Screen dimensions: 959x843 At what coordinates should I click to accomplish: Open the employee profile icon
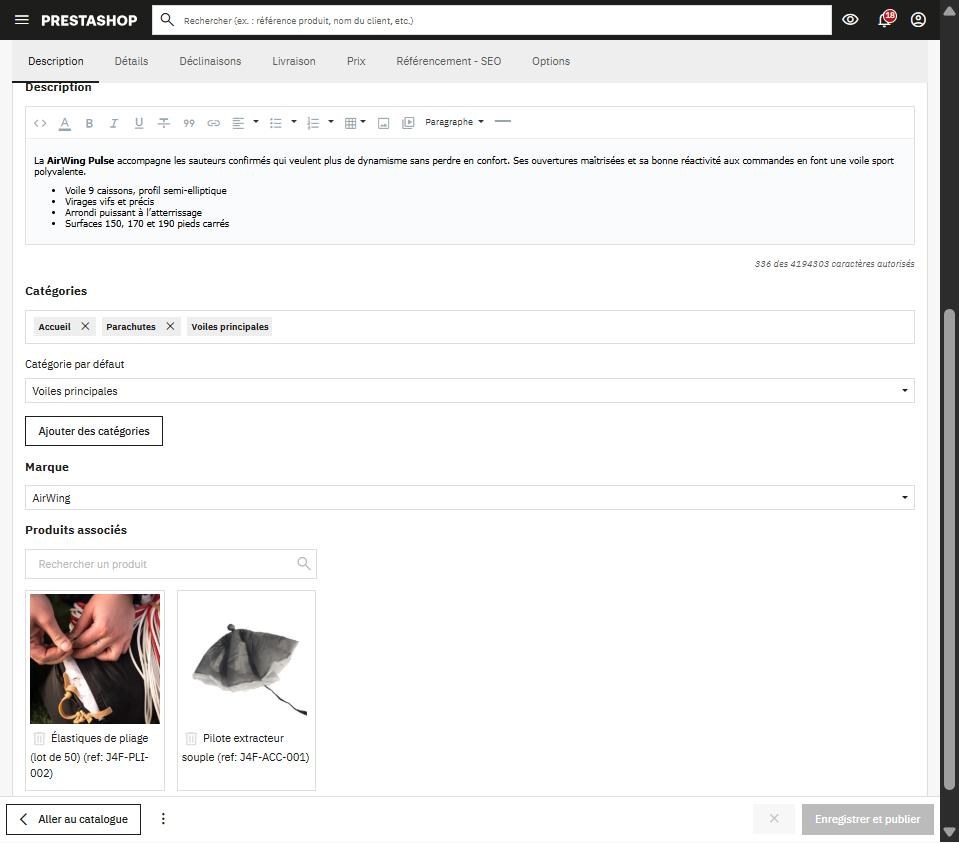click(x=918, y=20)
